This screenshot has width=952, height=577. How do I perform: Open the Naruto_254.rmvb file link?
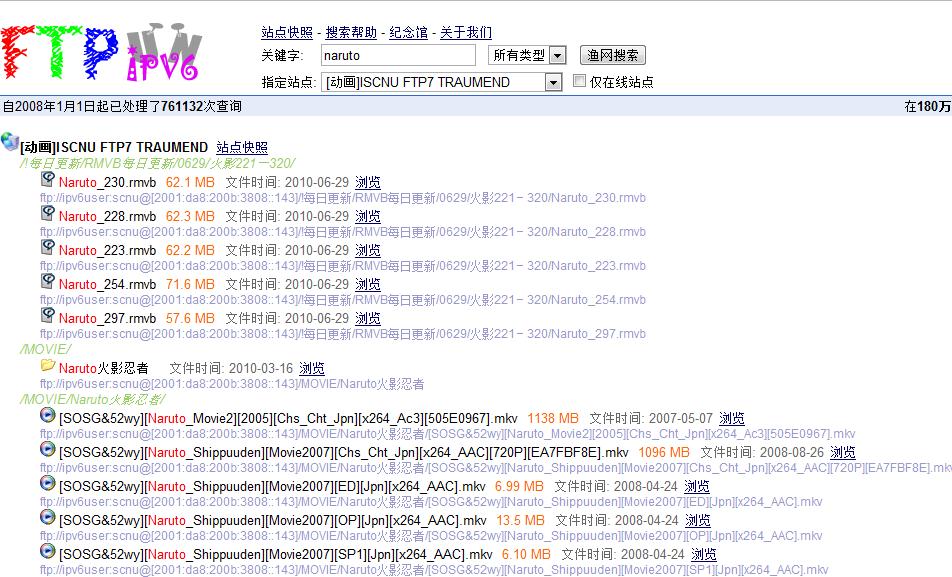point(107,284)
